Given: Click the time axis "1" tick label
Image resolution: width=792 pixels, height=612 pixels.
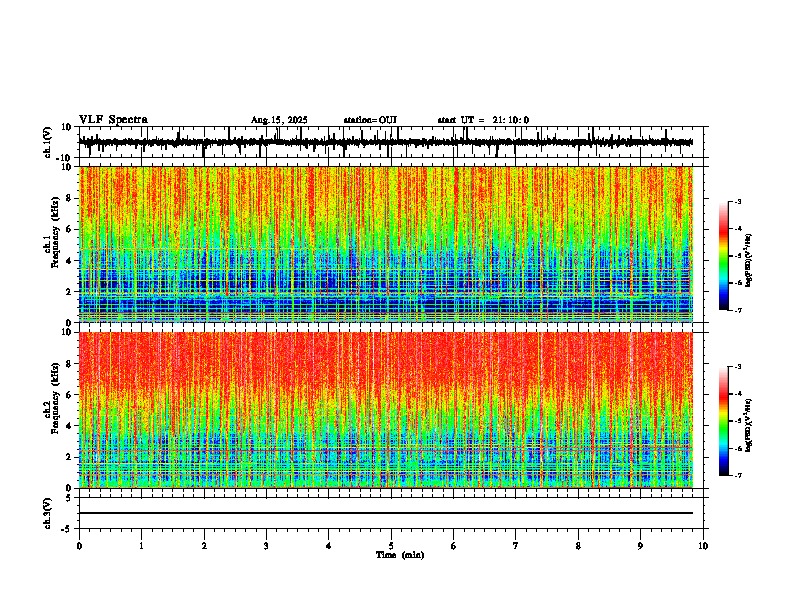Looking at the screenshot, I should click(141, 546).
